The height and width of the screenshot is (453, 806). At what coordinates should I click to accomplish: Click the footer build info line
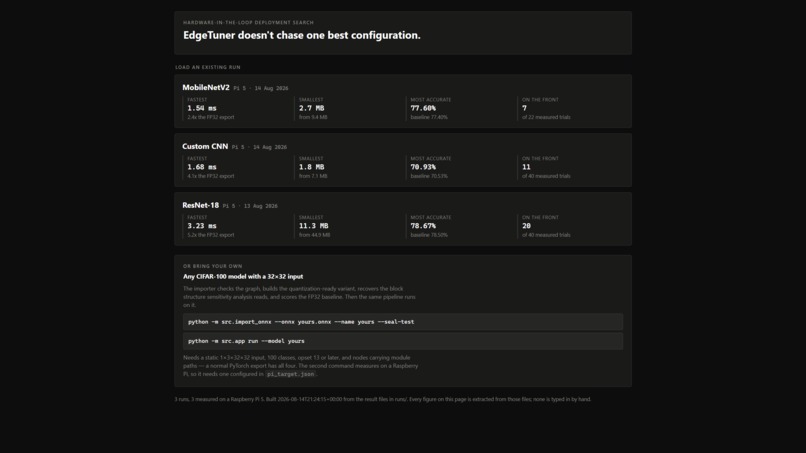click(x=383, y=400)
